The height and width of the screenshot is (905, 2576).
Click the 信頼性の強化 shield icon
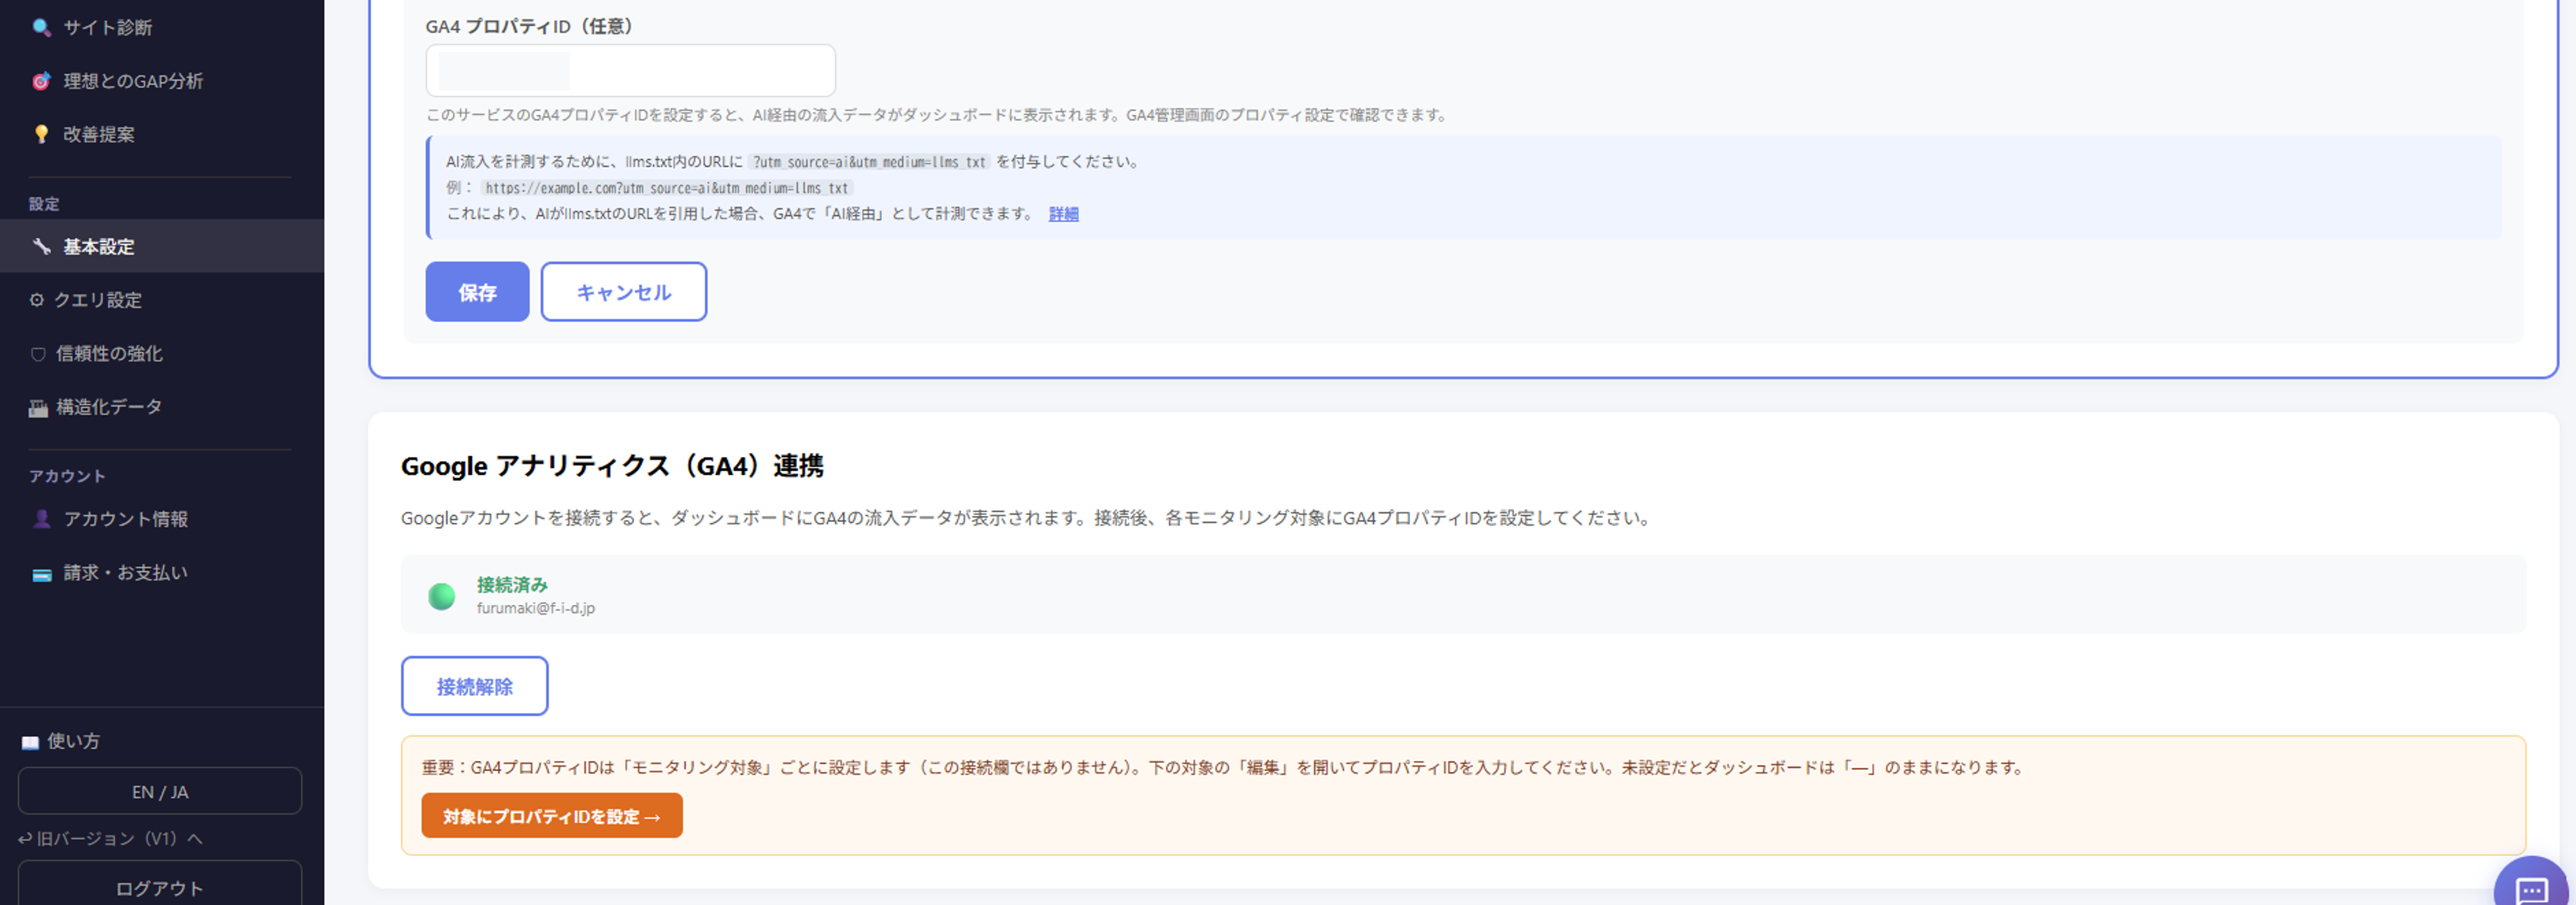[x=38, y=354]
